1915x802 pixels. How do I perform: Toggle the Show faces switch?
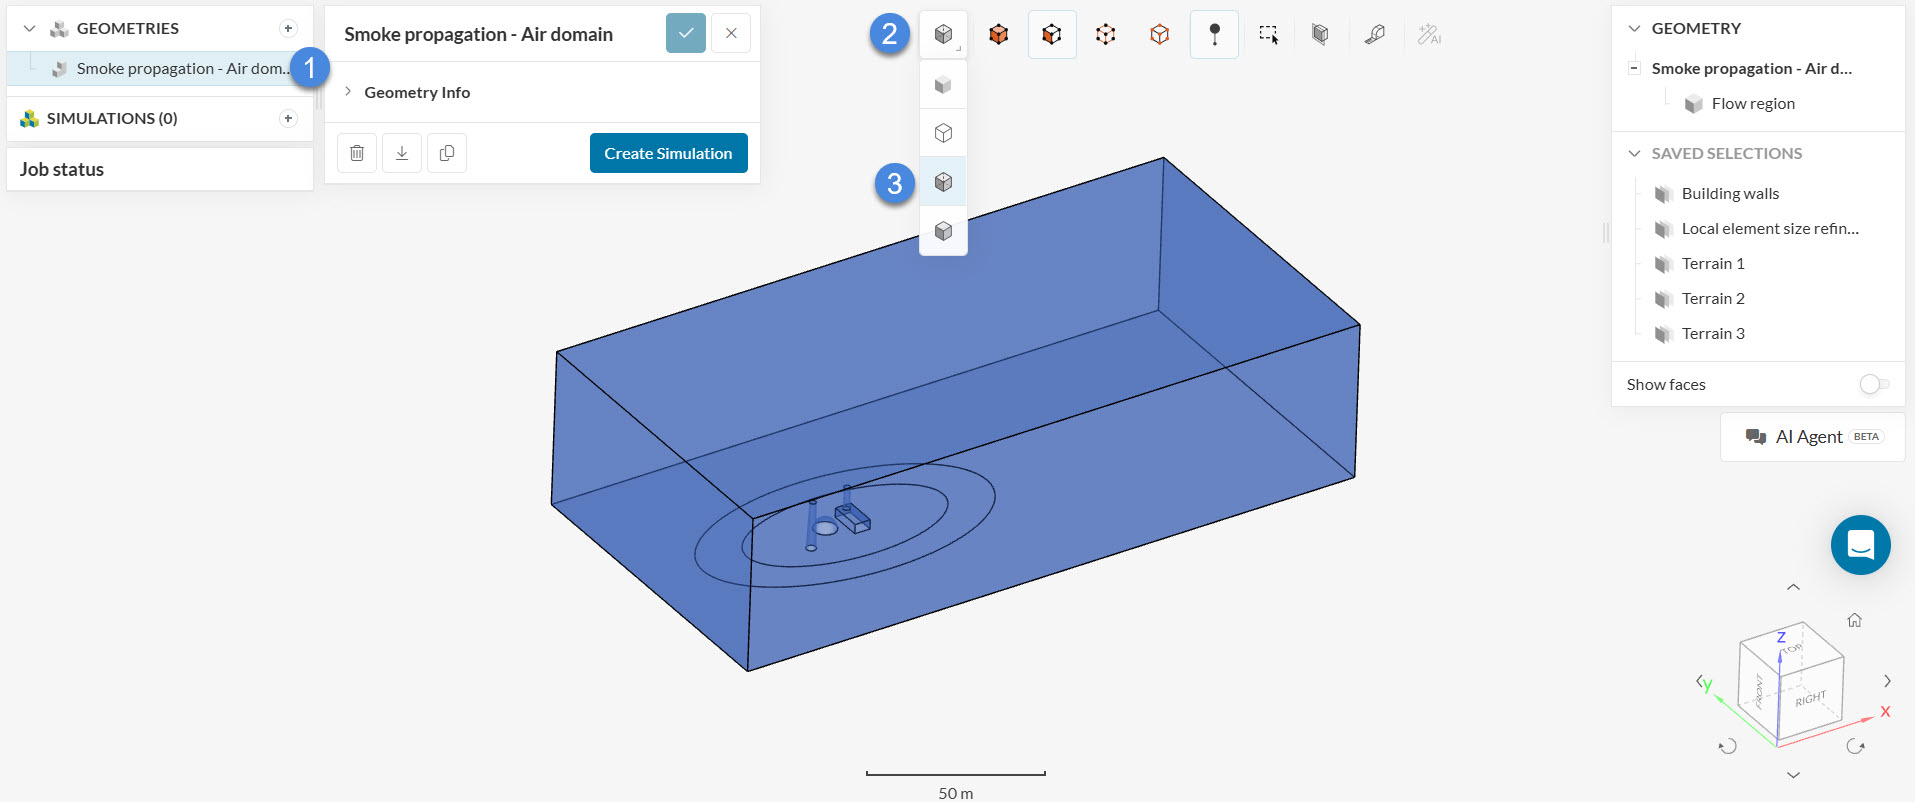[x=1873, y=384]
